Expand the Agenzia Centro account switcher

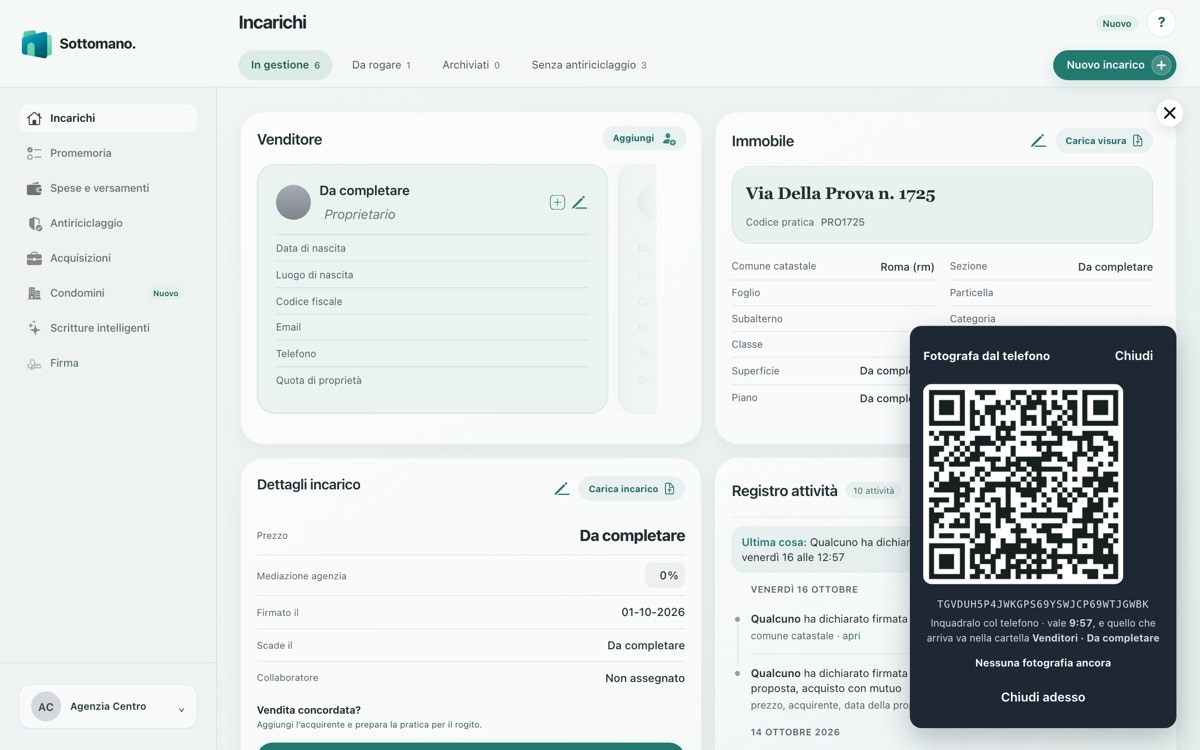[x=108, y=706]
